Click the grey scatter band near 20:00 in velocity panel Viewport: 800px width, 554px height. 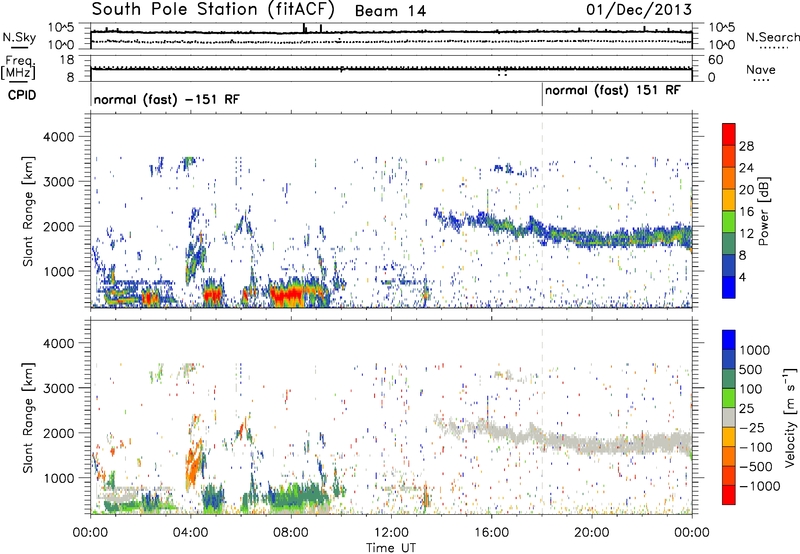[591, 444]
